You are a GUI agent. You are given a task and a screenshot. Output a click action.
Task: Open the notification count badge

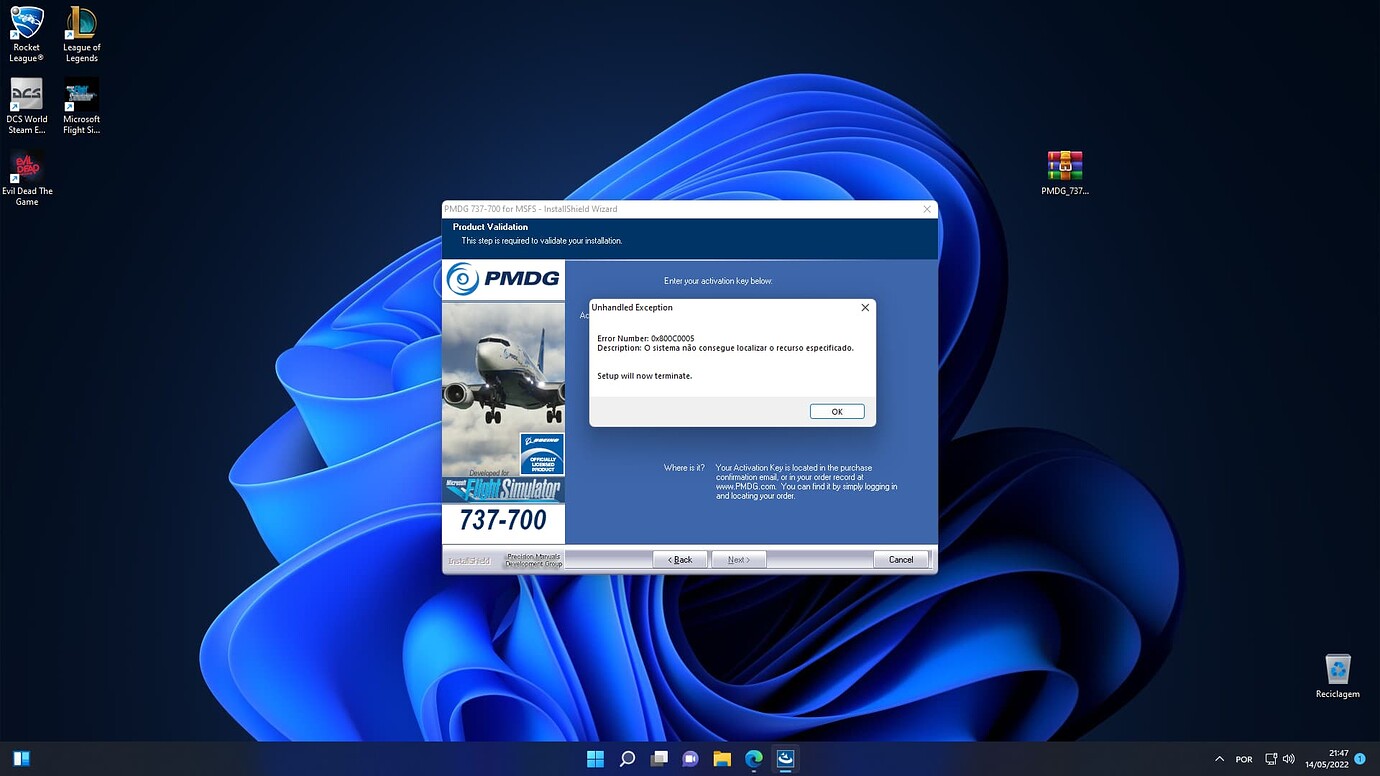[1360, 759]
